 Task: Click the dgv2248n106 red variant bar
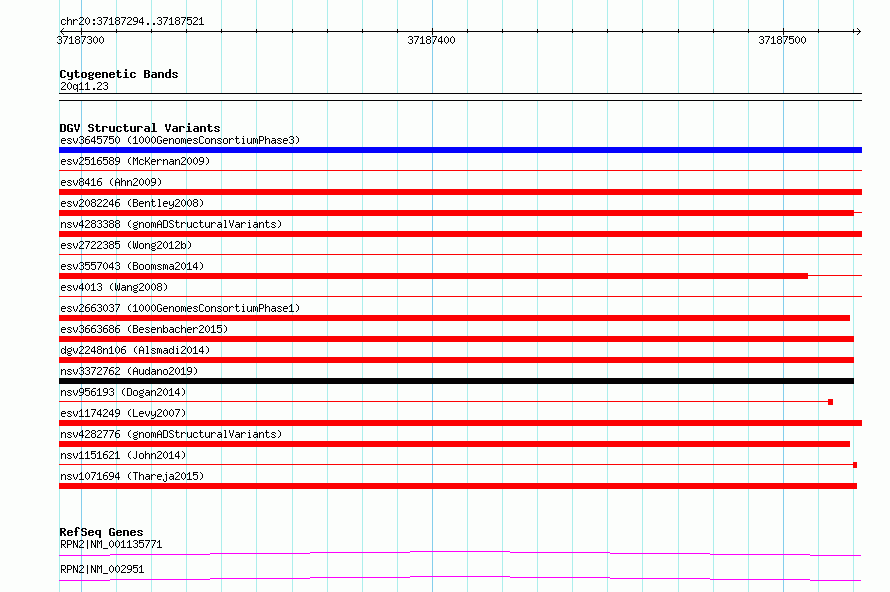coord(456,360)
